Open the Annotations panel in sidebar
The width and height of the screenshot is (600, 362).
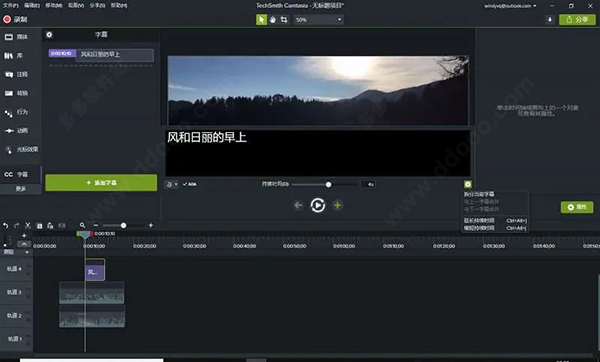[x=16, y=74]
